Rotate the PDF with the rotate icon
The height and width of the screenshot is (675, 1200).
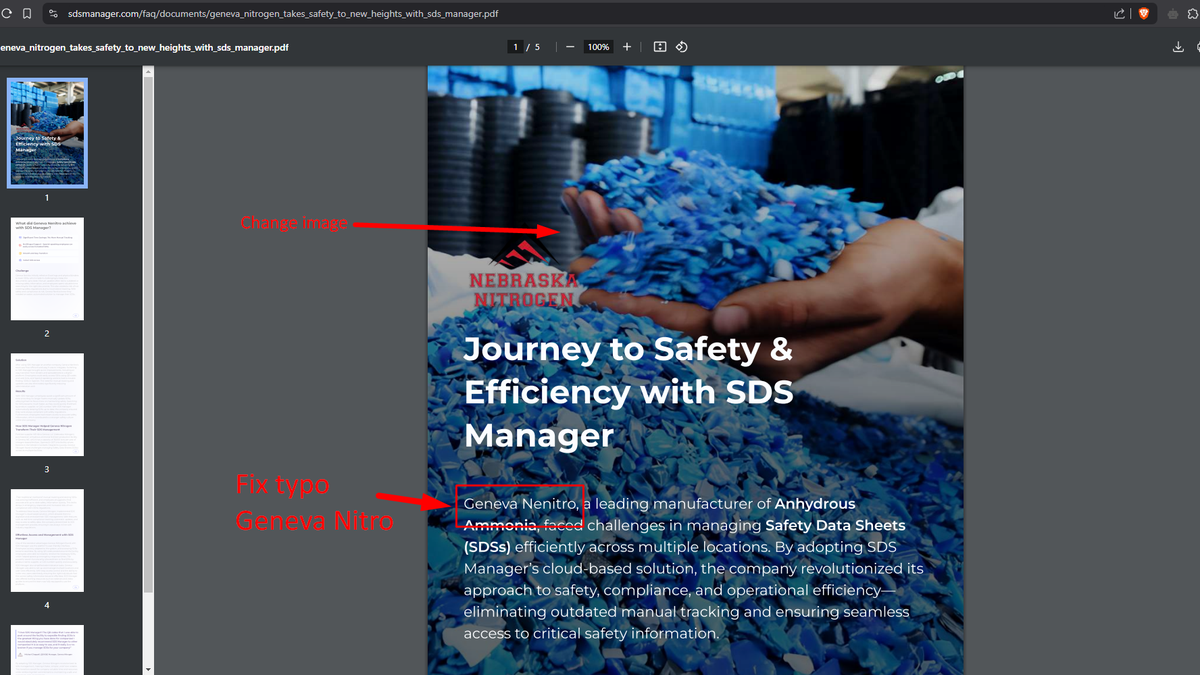(681, 47)
